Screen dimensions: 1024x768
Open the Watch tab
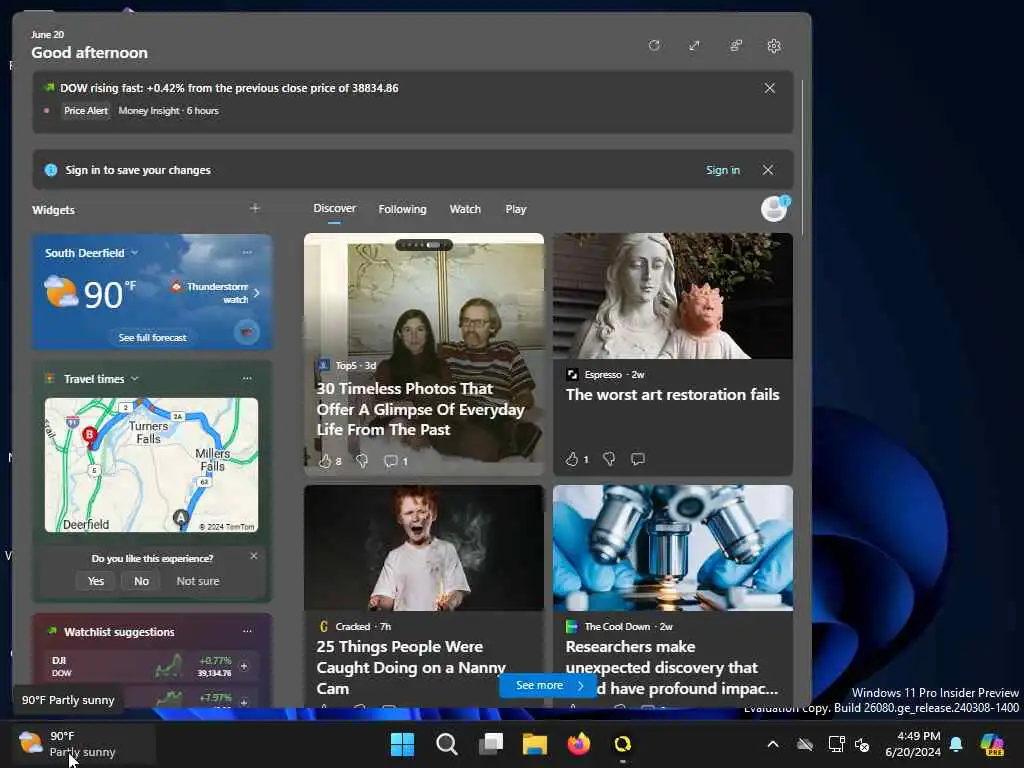[x=465, y=209]
